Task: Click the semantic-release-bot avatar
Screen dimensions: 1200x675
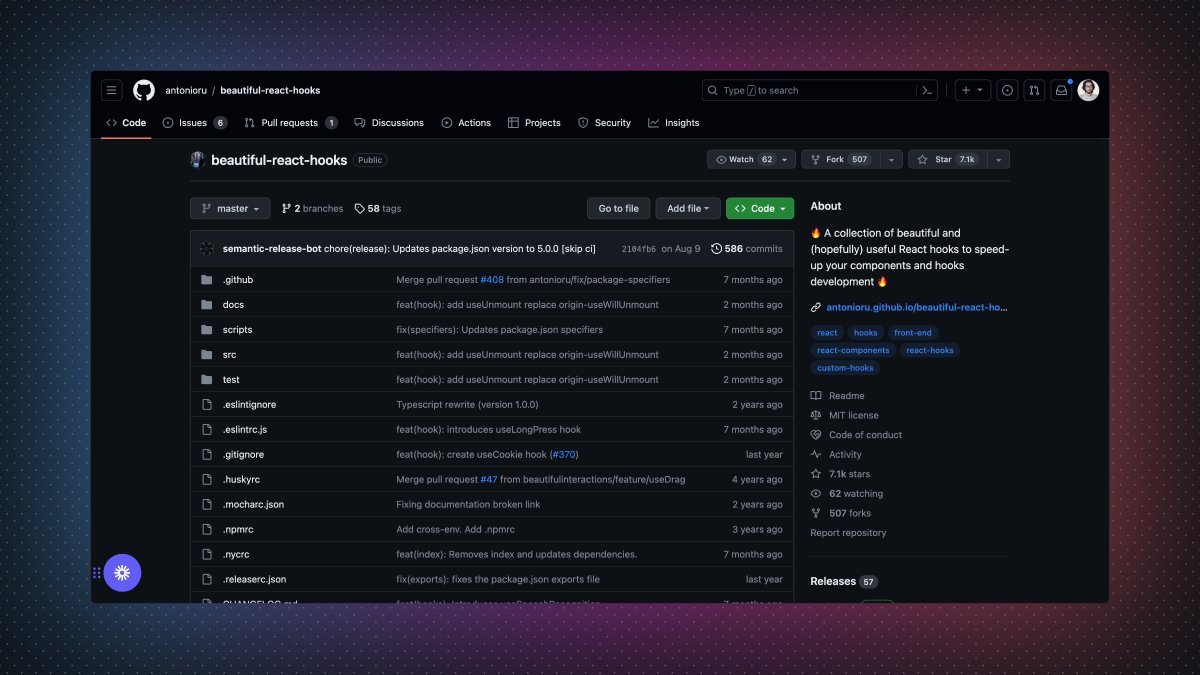Action: [x=207, y=248]
